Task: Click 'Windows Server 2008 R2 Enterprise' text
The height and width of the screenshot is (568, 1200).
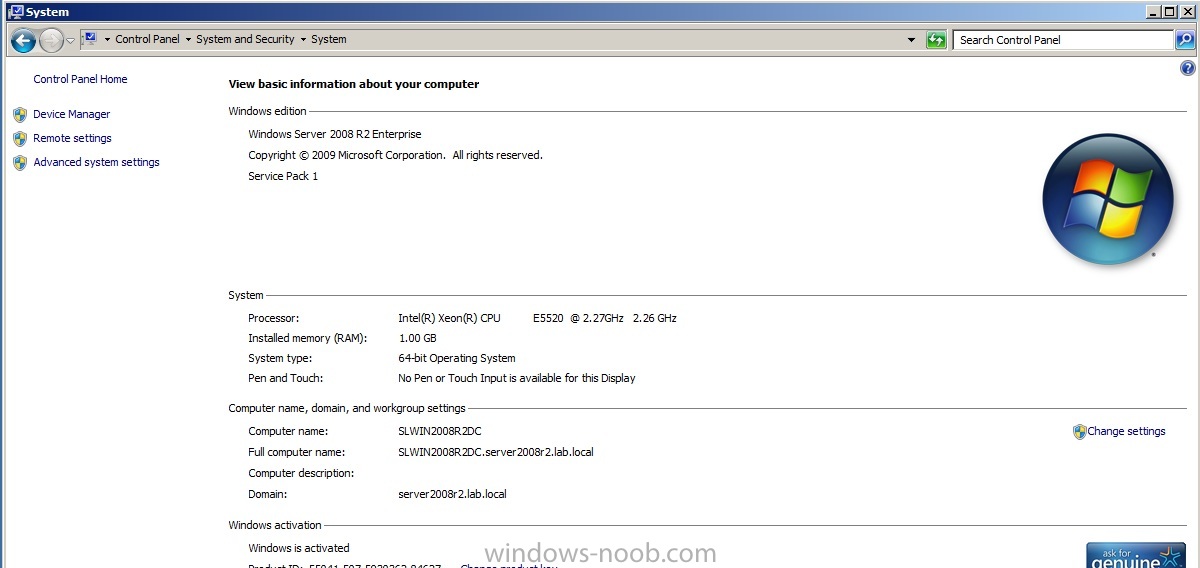Action: coord(335,134)
